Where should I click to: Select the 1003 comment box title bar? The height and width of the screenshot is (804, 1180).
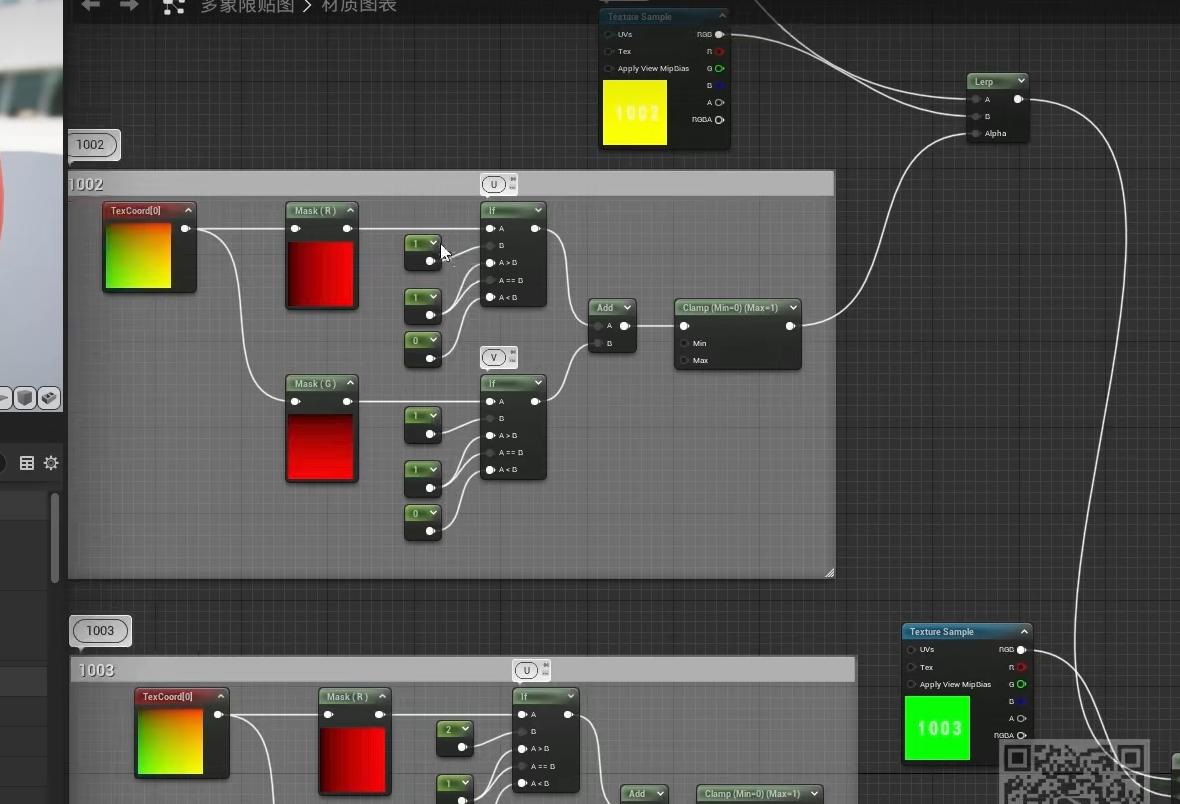tap(463, 670)
